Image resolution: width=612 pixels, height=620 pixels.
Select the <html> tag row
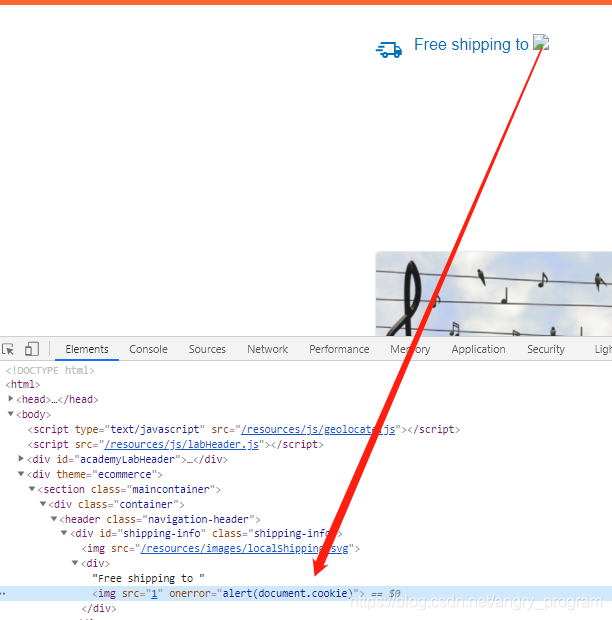pos(23,384)
